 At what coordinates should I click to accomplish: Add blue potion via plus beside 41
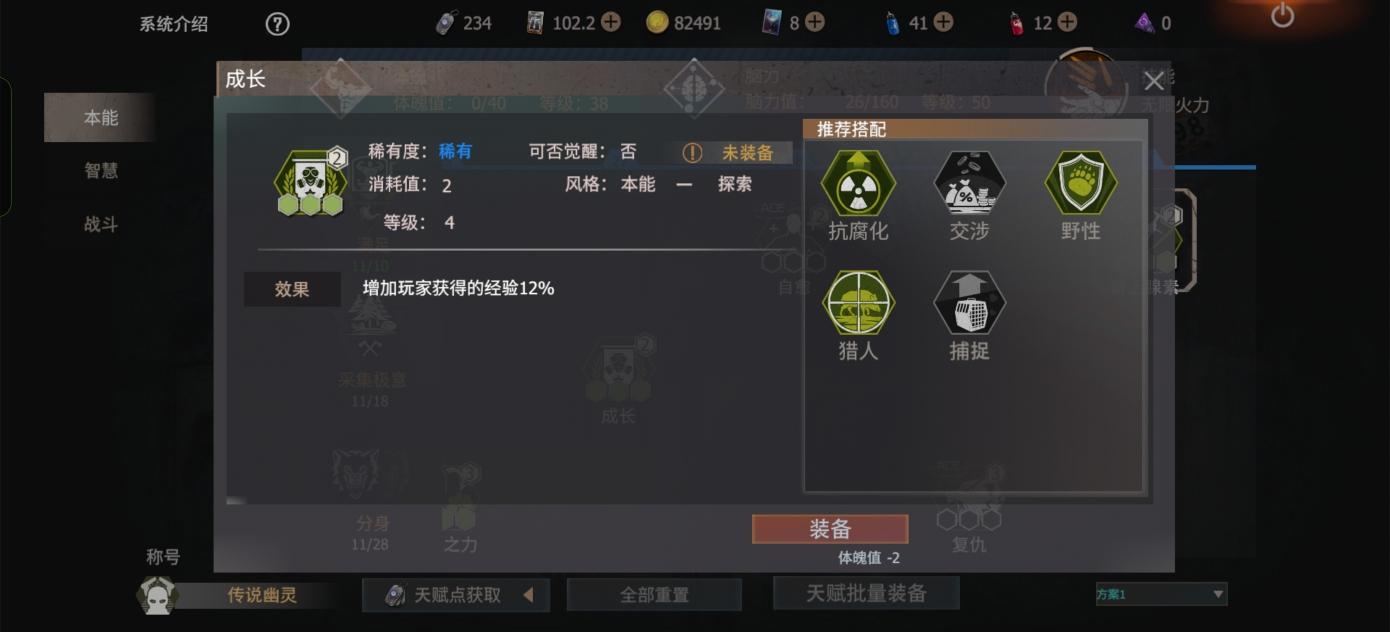pyautogui.click(x=943, y=22)
